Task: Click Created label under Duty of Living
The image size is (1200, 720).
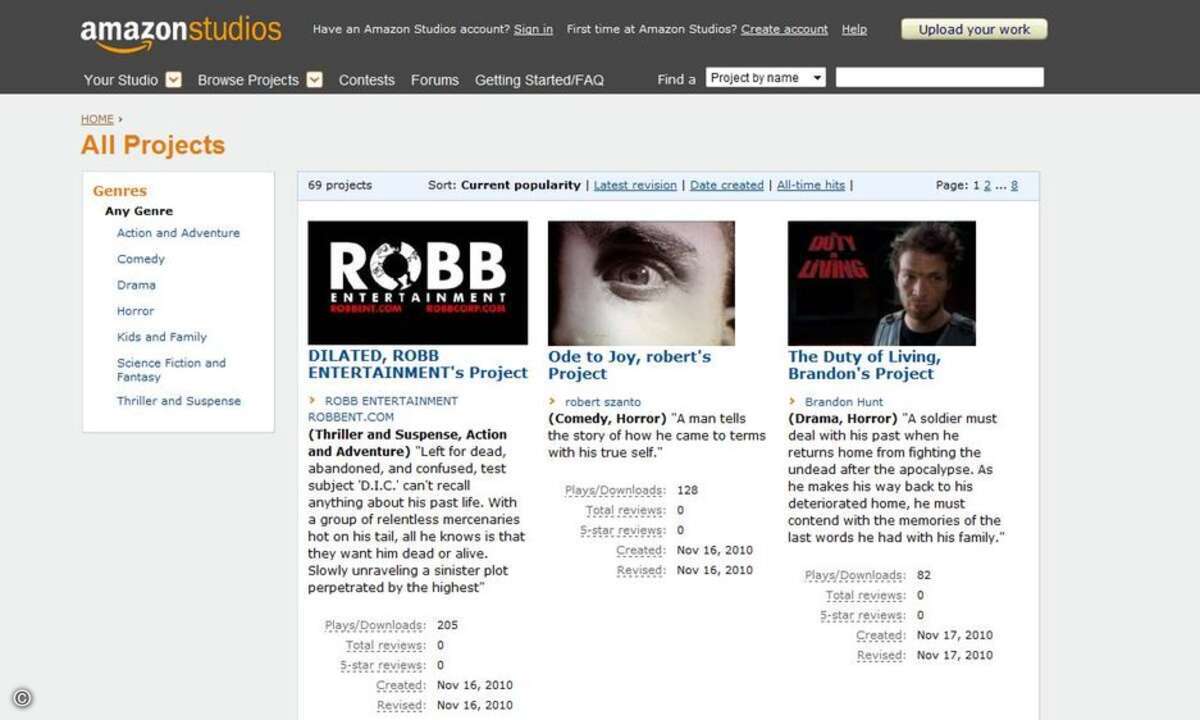Action: point(881,635)
